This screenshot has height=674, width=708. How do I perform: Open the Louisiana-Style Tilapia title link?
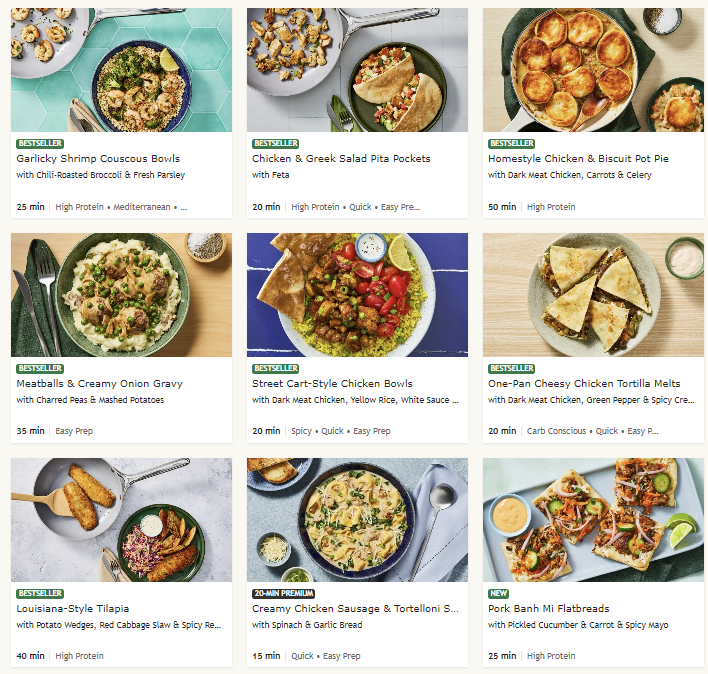click(73, 609)
